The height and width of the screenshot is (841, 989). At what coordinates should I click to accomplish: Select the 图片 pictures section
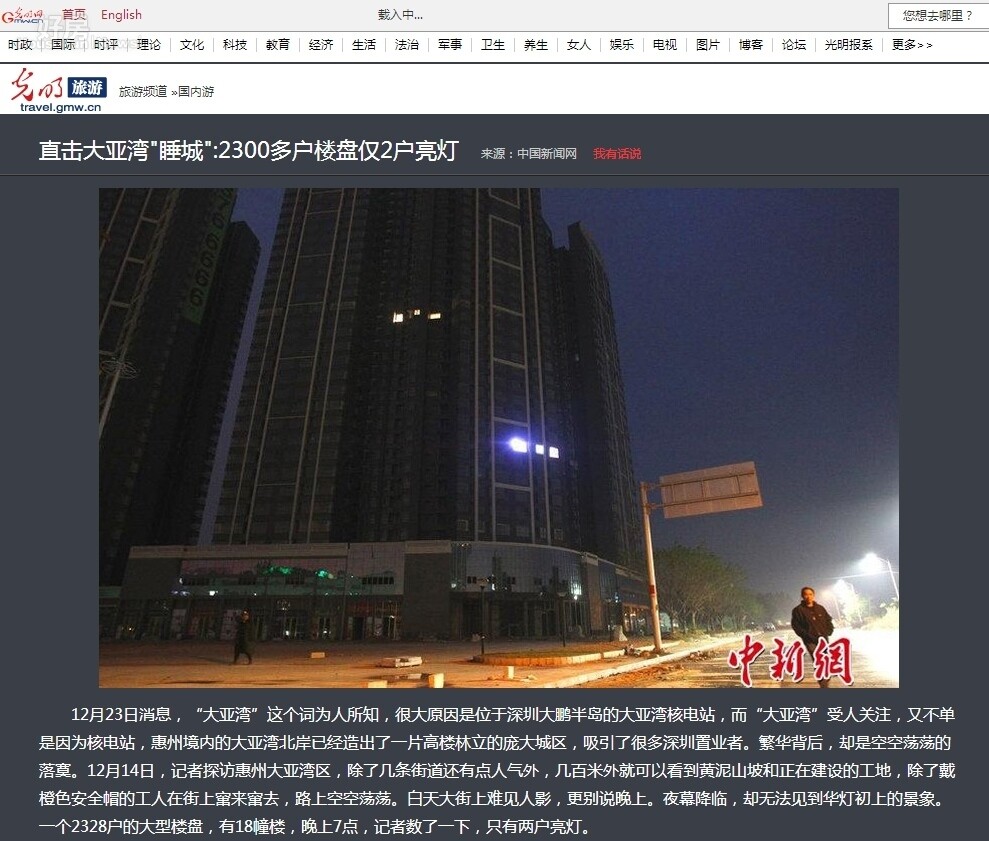(707, 44)
